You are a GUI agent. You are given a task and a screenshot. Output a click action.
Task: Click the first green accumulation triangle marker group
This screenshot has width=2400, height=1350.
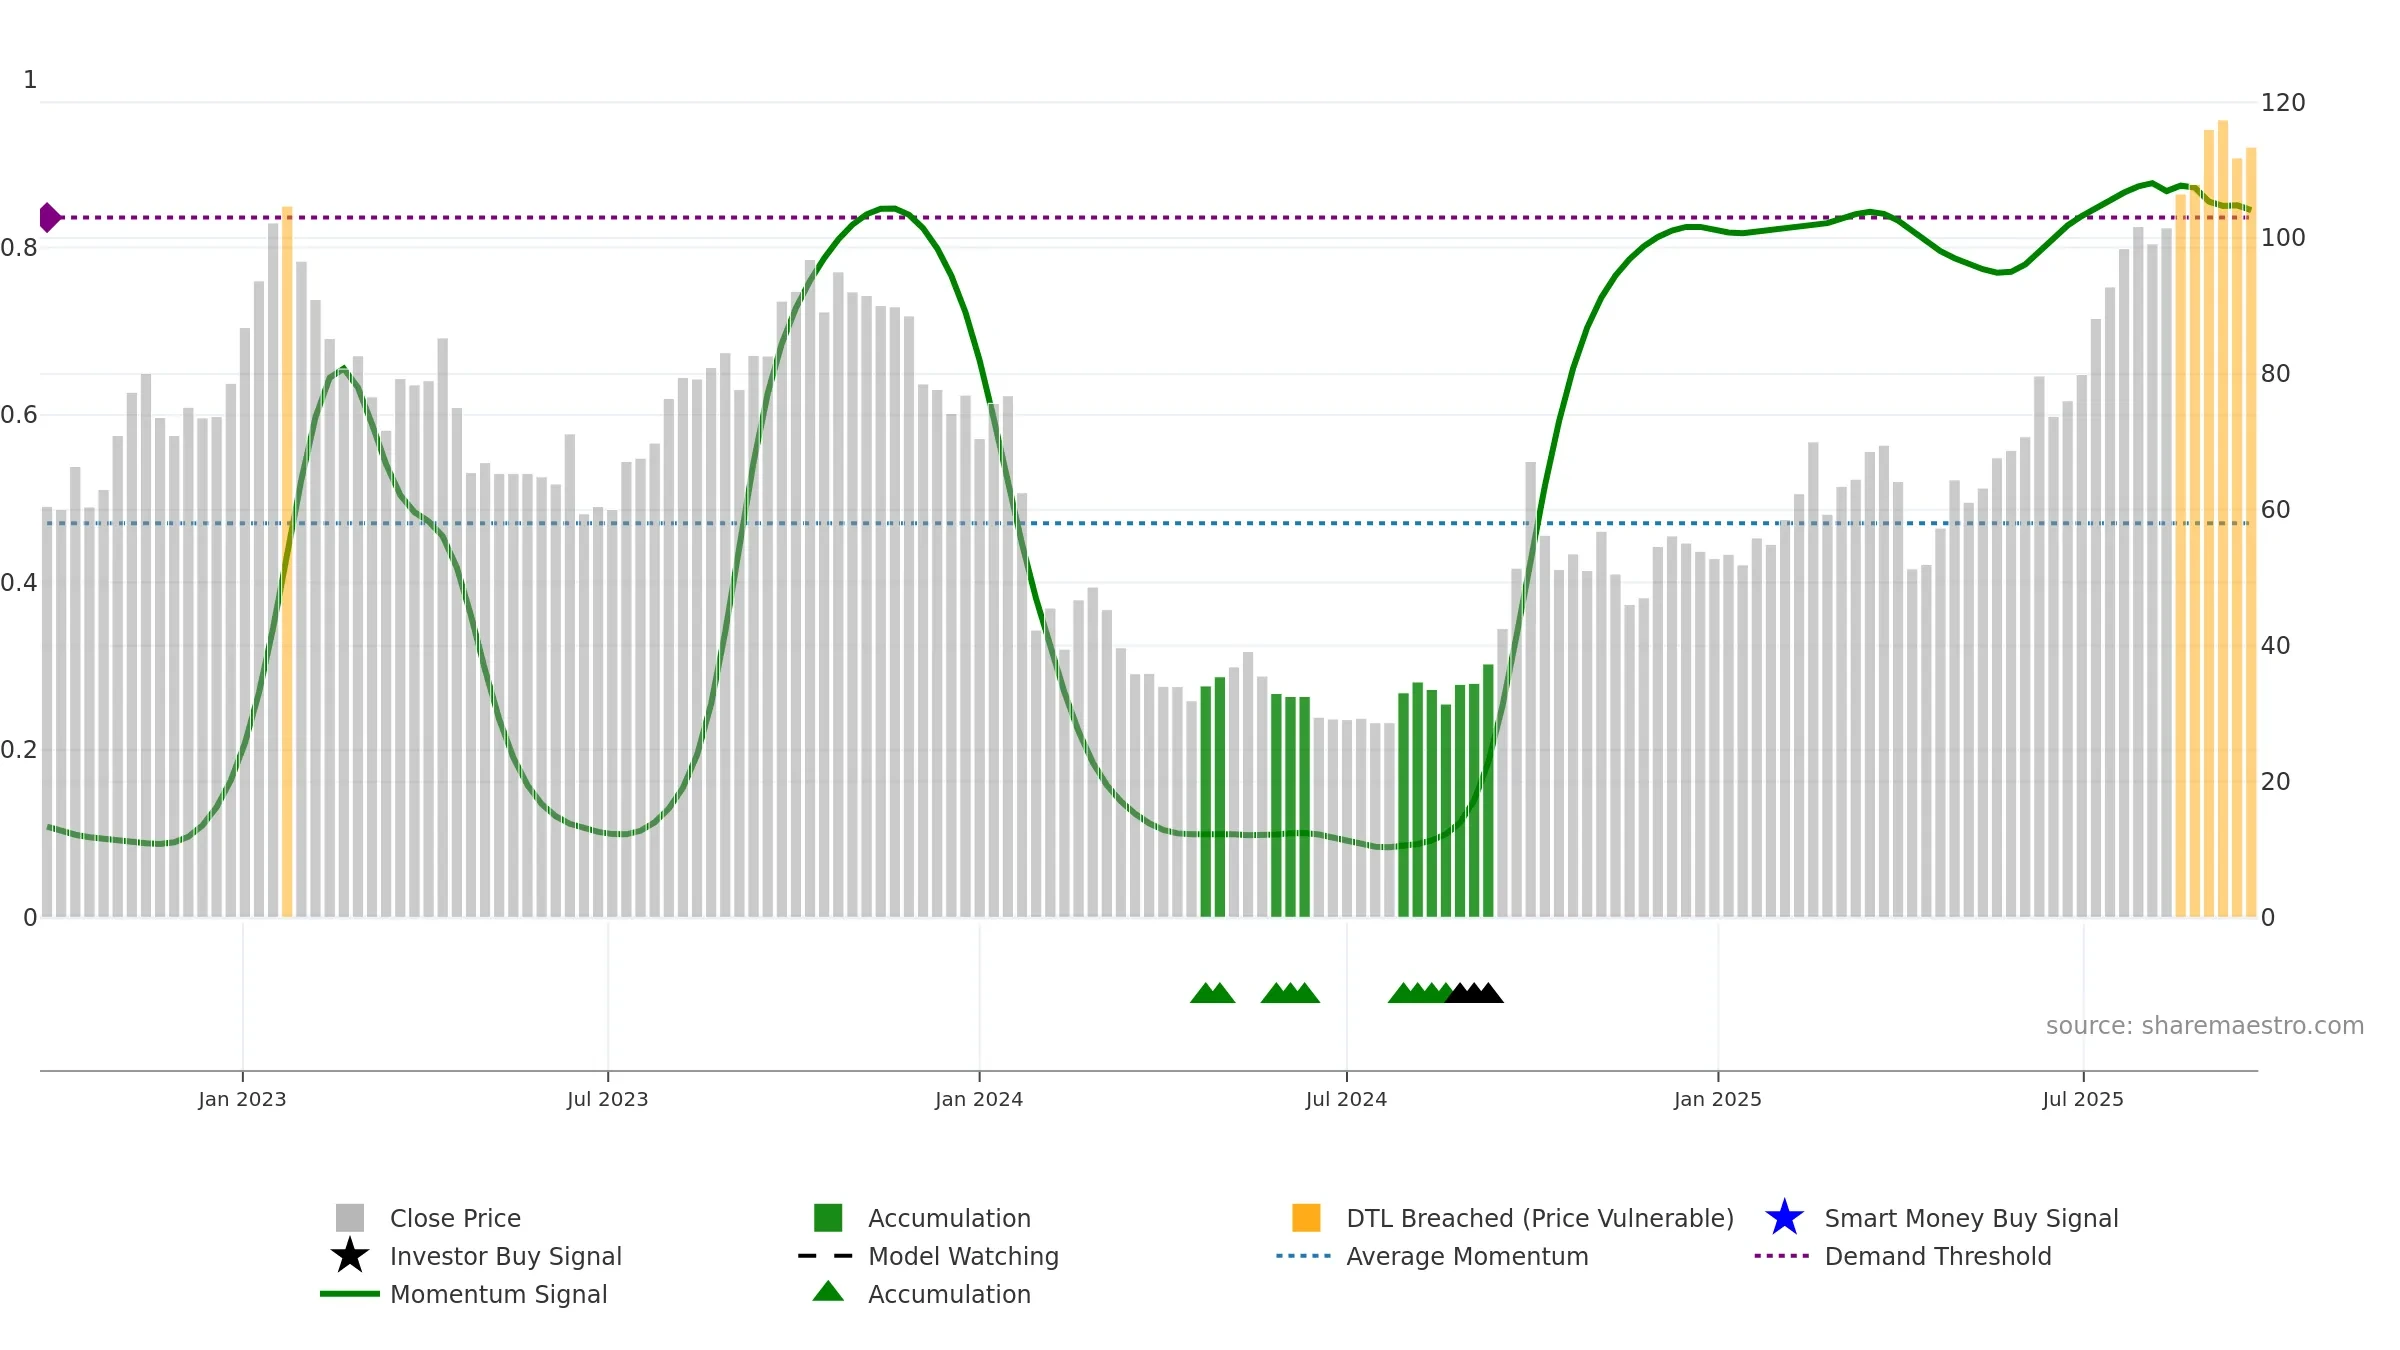pyautogui.click(x=1212, y=992)
